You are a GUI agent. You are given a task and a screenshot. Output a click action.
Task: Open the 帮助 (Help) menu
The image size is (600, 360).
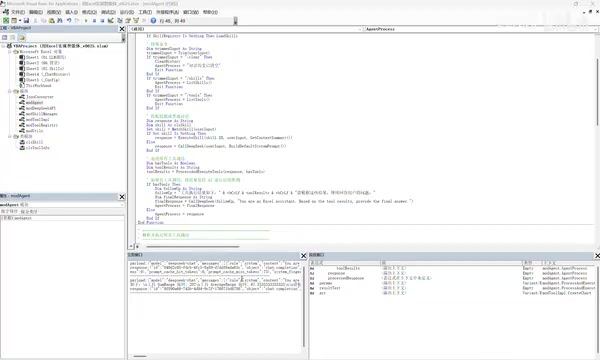210,12
